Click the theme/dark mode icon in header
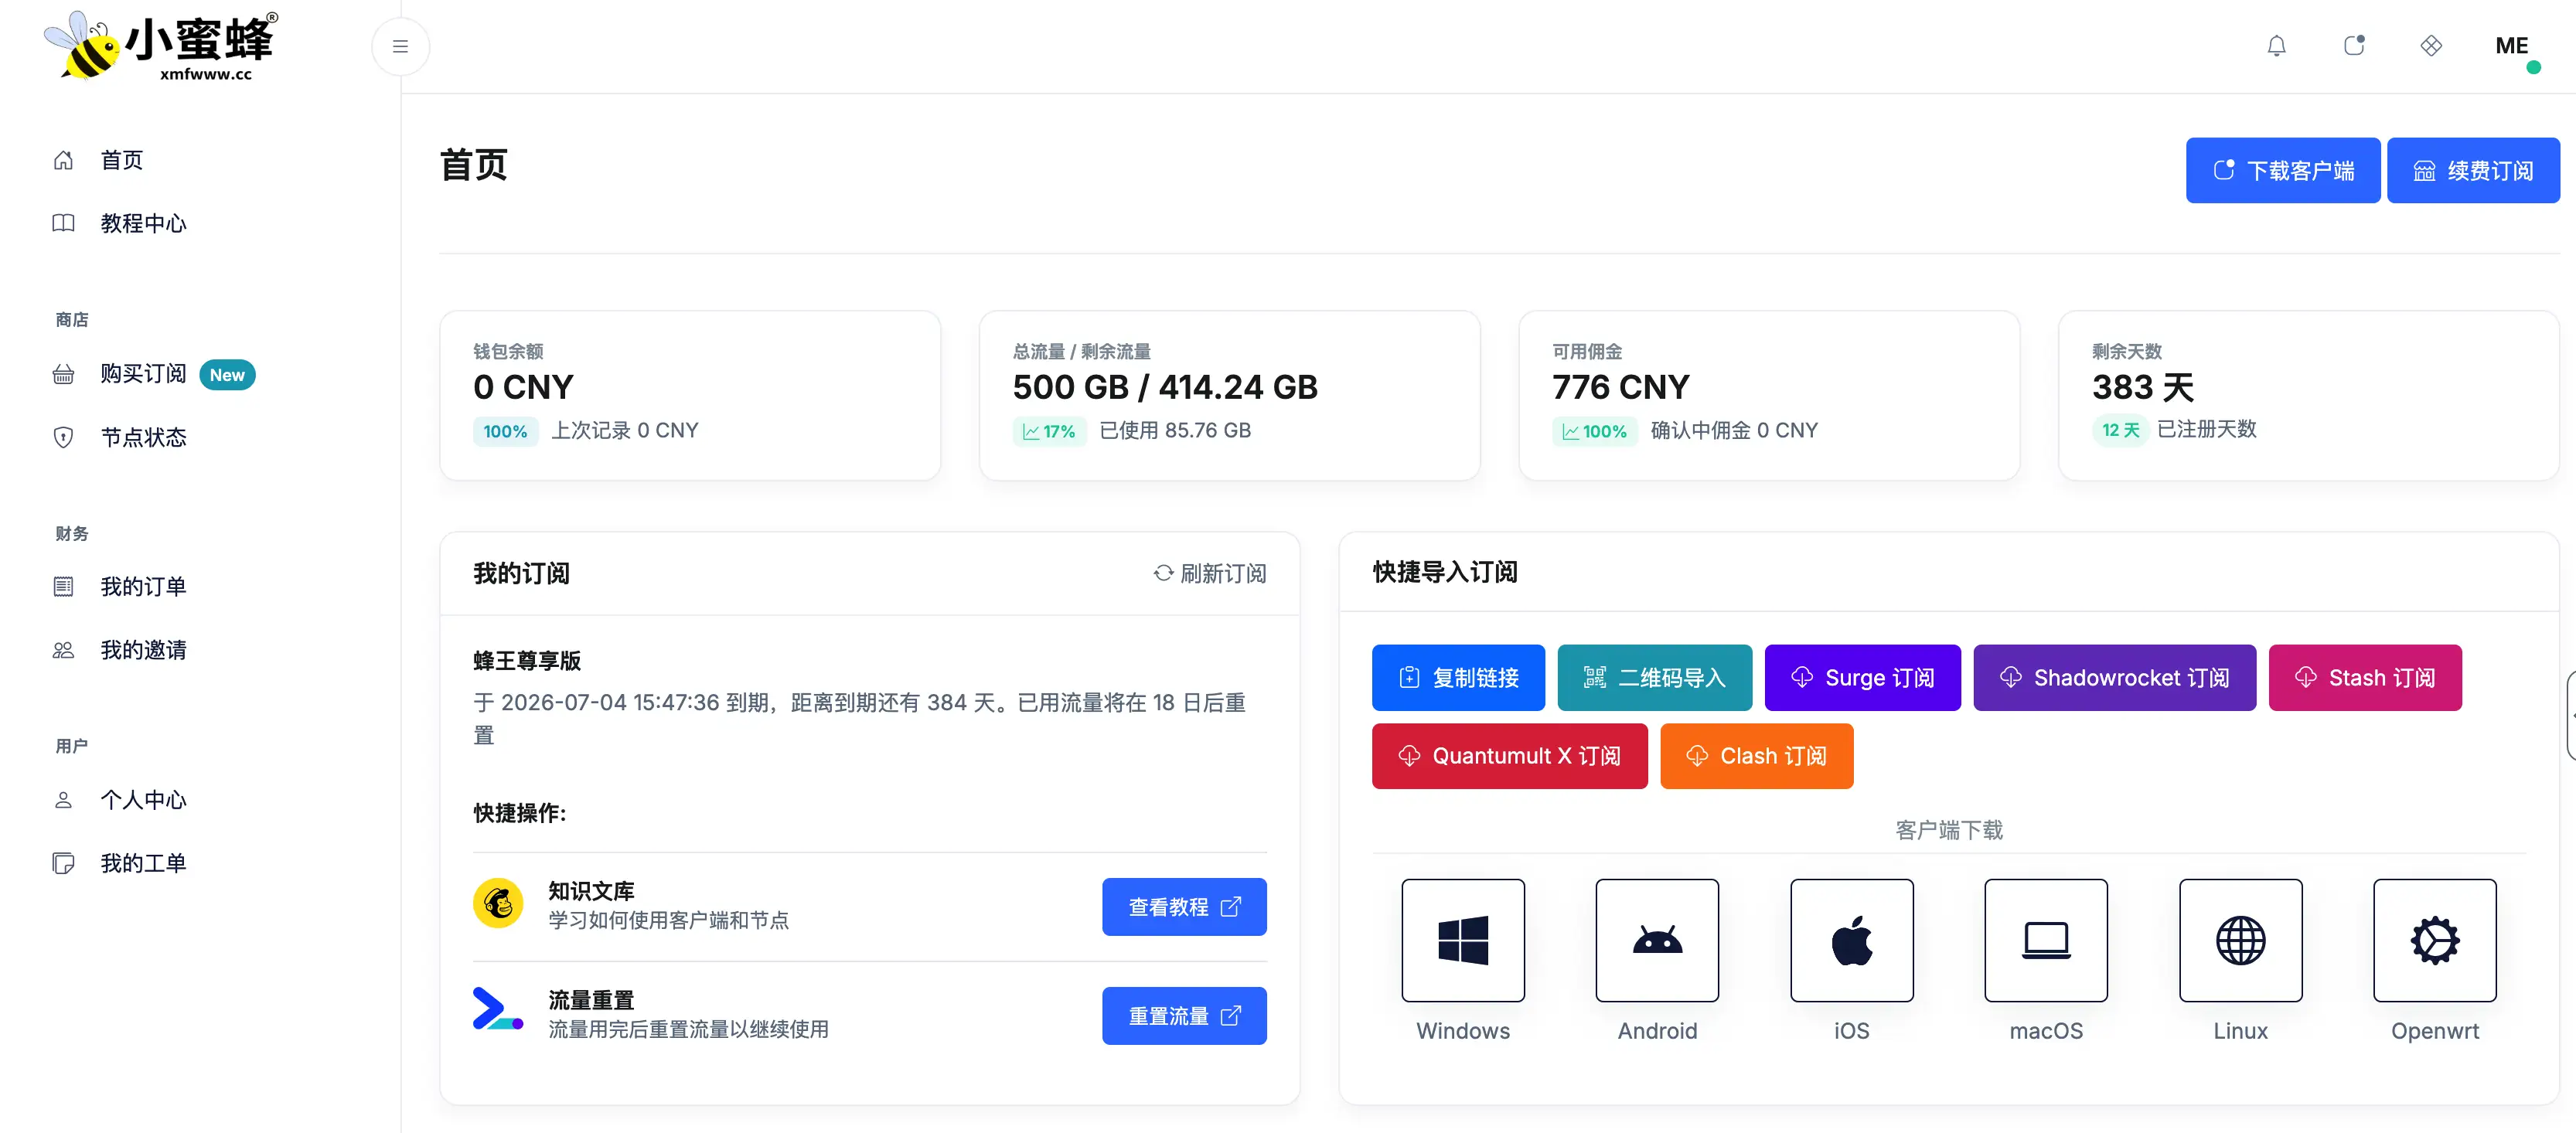The width and height of the screenshot is (2576, 1133). point(2355,46)
